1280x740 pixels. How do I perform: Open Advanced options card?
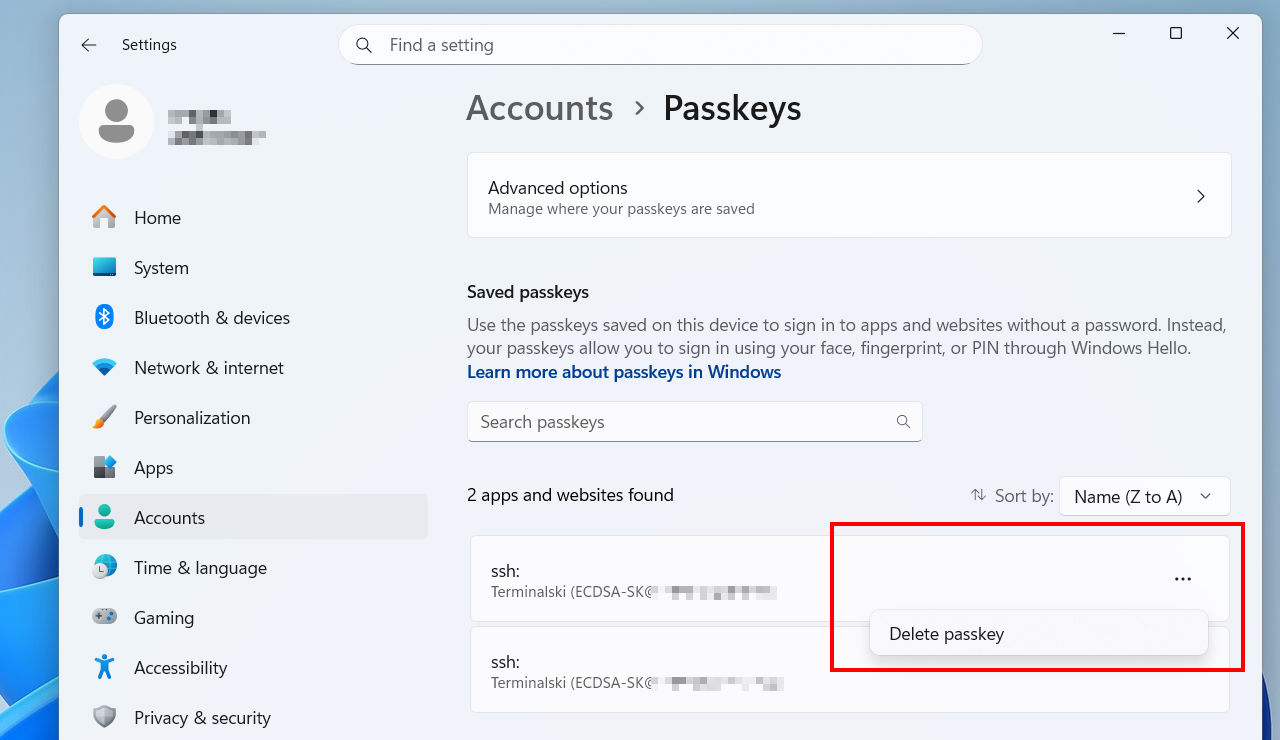pyautogui.click(x=849, y=195)
